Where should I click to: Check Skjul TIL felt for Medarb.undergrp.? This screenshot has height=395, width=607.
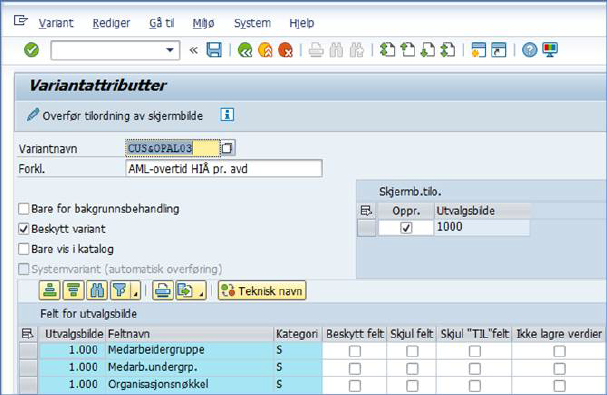475,368
